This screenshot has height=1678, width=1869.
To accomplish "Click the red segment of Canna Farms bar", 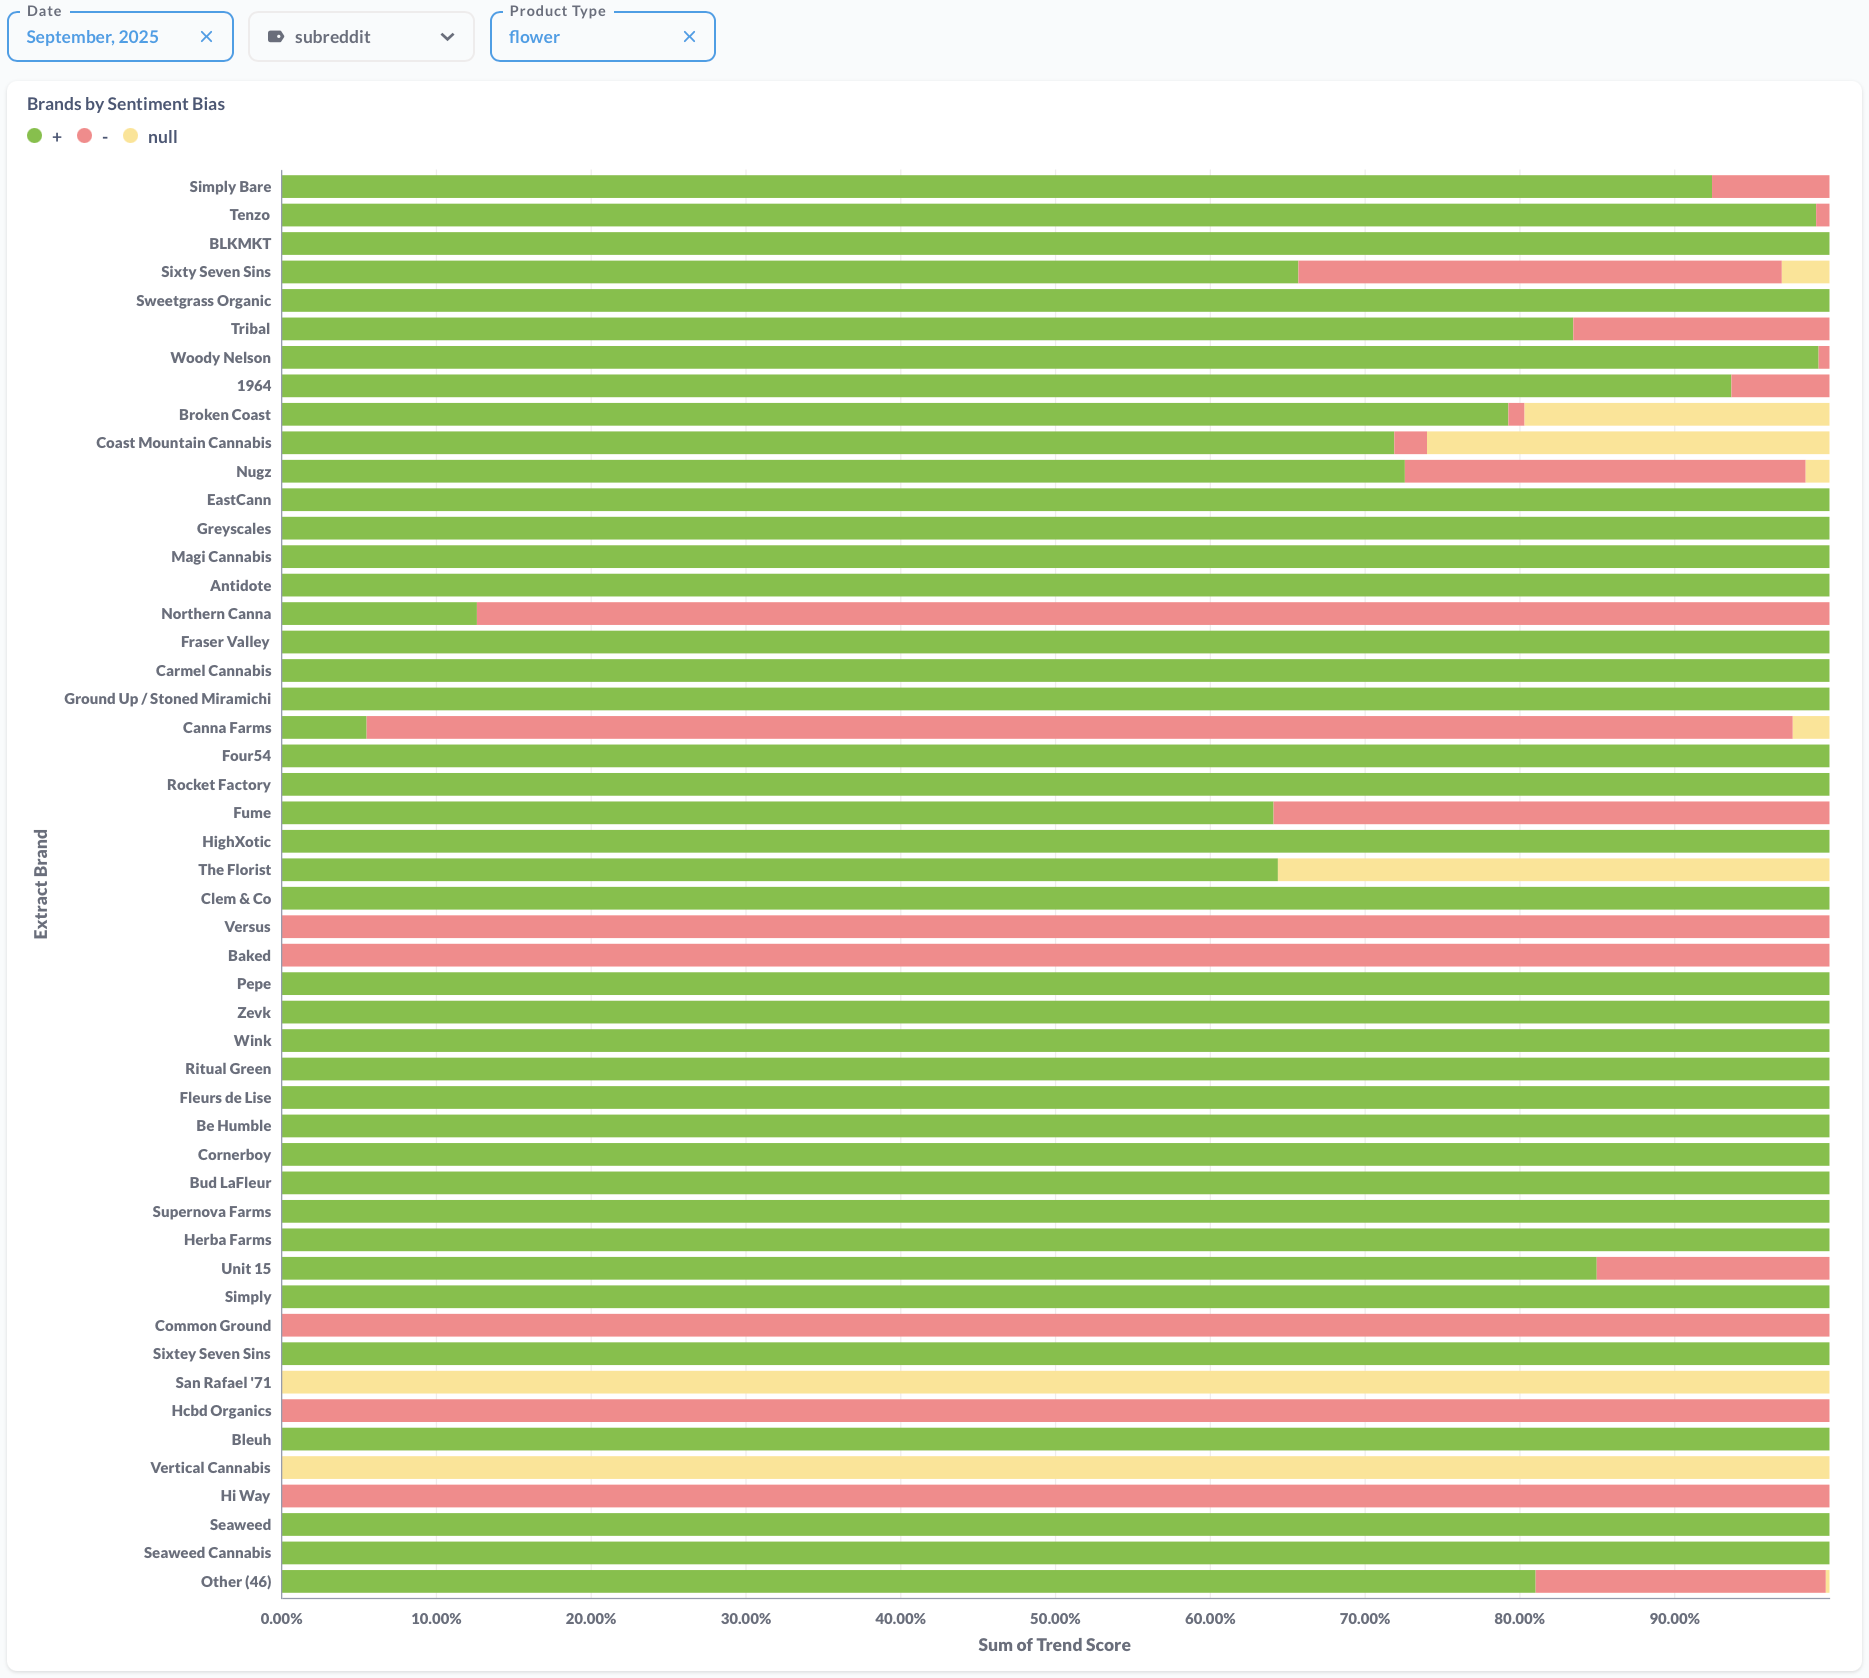I will click(1078, 728).
